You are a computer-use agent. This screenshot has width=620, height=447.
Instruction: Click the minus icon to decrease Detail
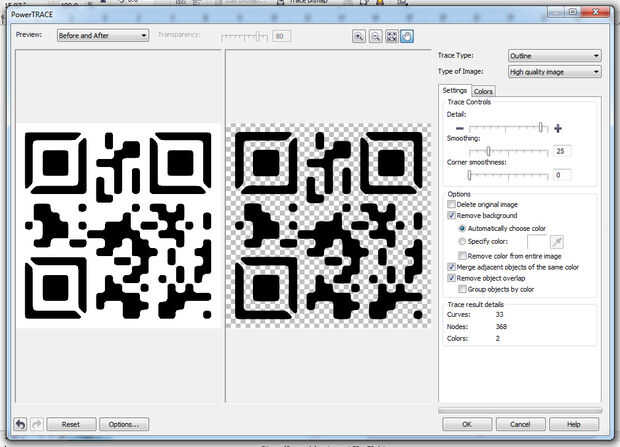click(x=459, y=129)
